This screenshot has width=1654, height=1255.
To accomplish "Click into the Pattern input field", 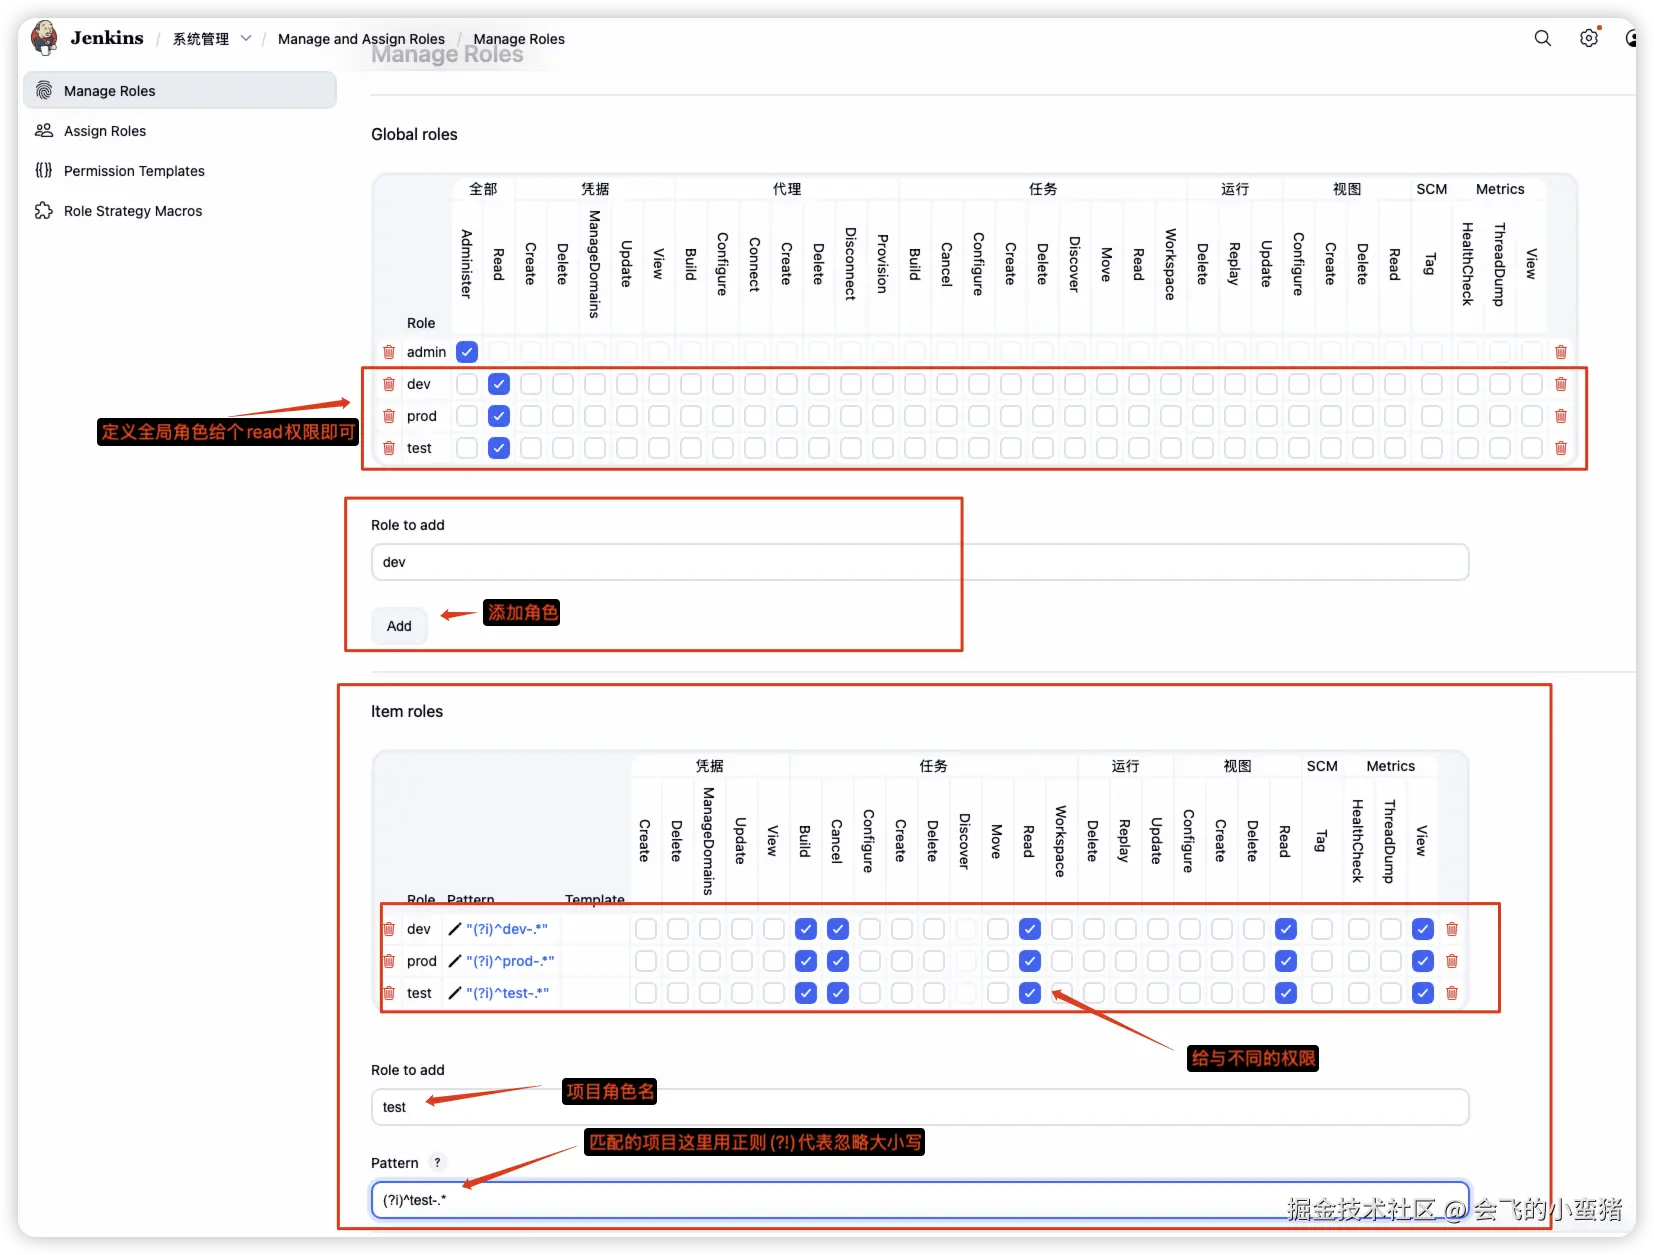I will (920, 1200).
